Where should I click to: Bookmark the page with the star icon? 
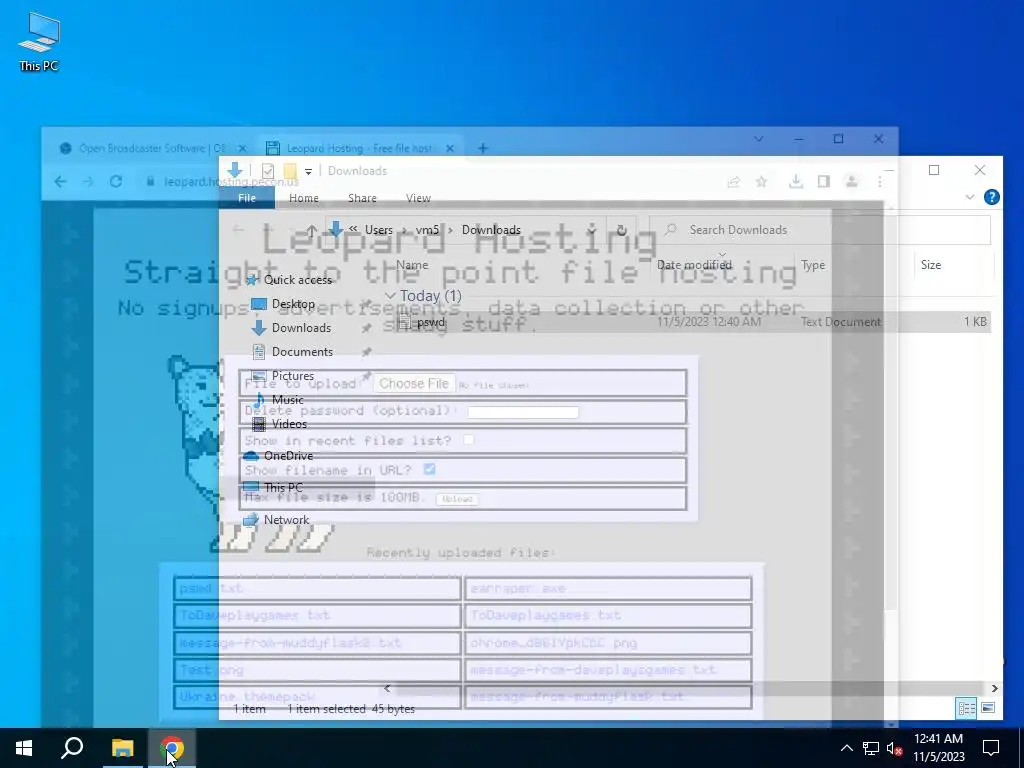click(x=761, y=182)
